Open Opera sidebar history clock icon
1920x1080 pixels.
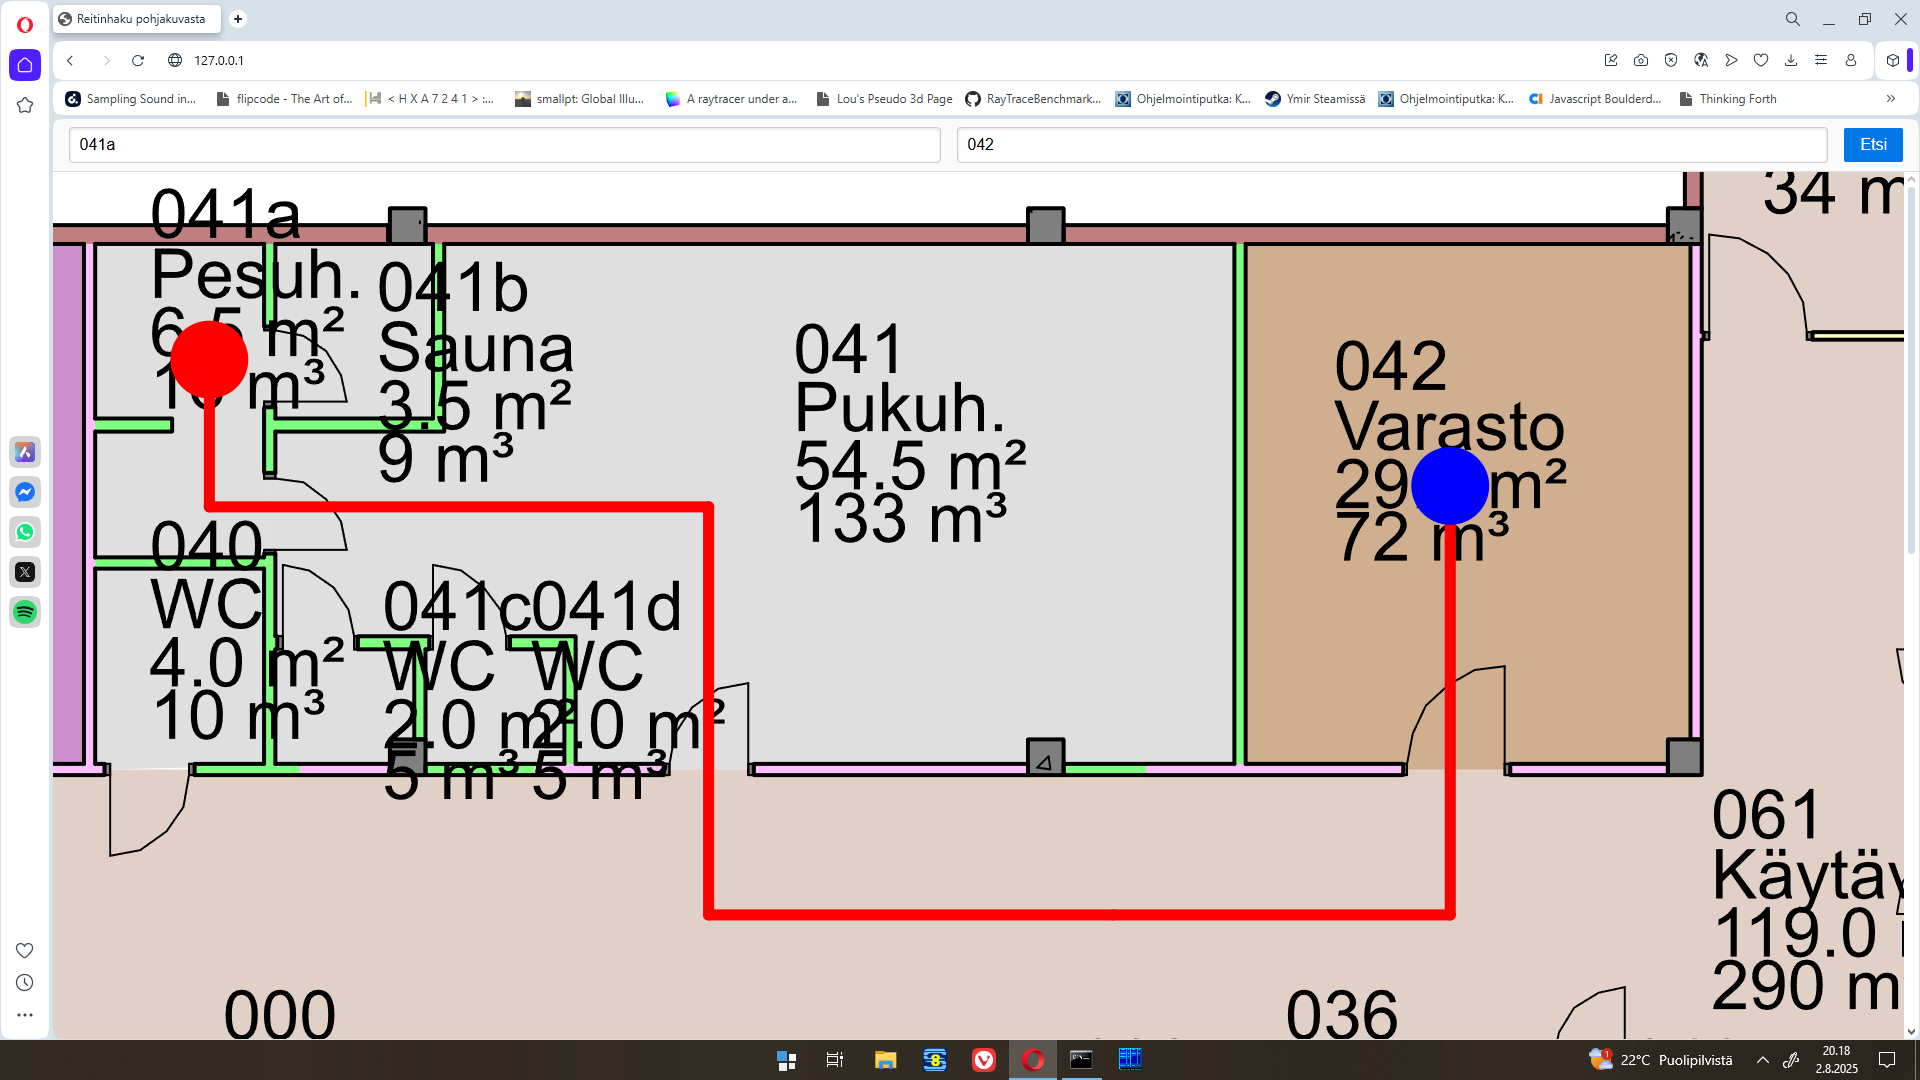tap(25, 983)
